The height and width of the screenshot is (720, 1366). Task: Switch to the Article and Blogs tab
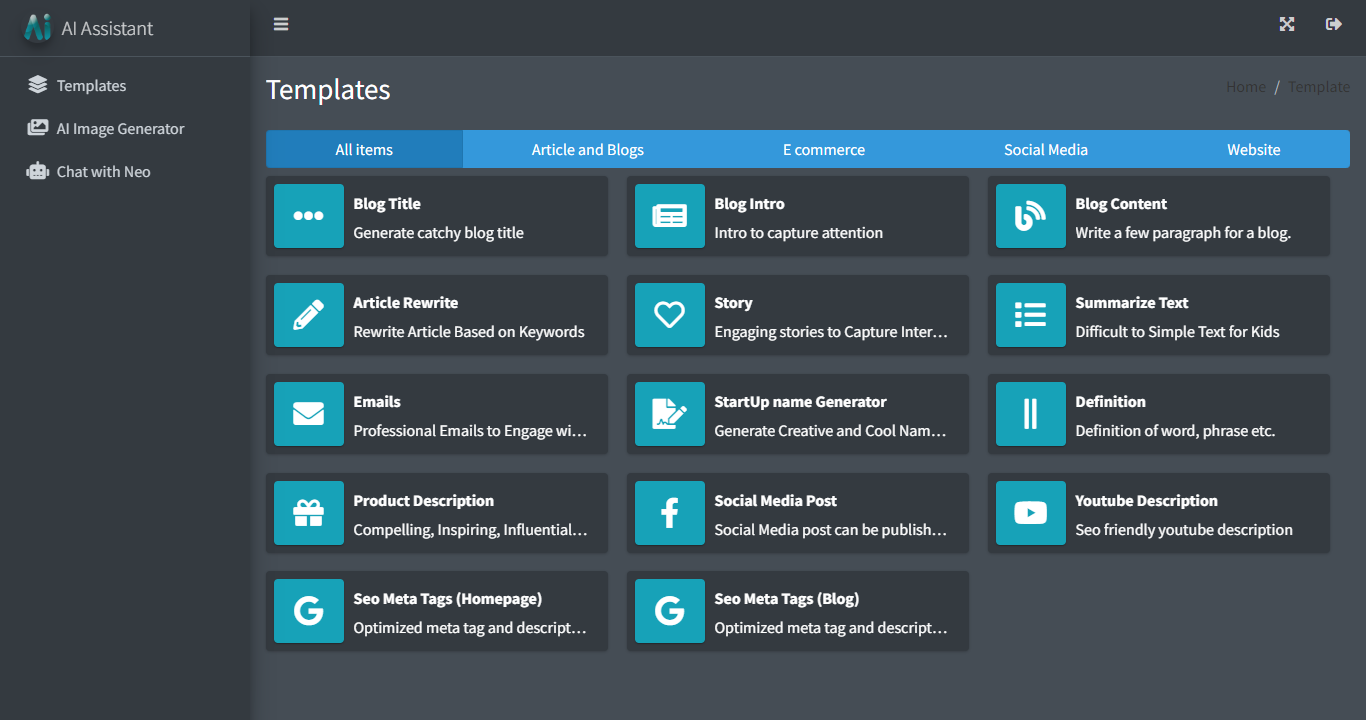[x=587, y=149]
